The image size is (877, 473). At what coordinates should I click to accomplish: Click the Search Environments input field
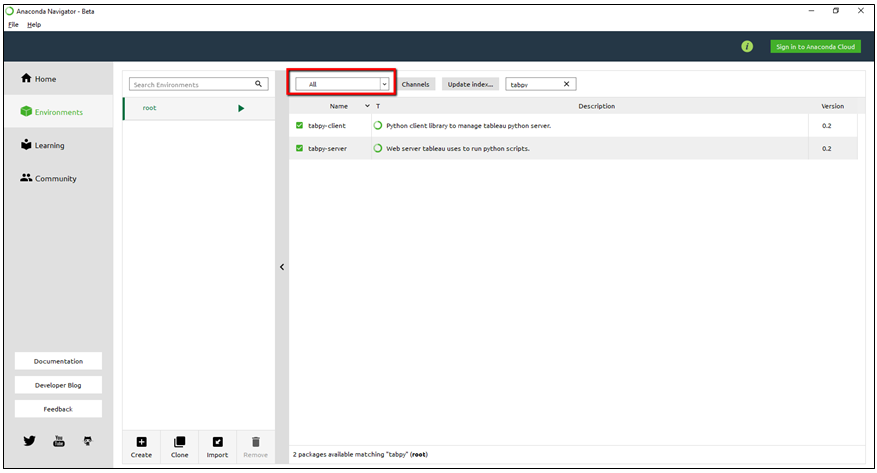click(x=192, y=85)
